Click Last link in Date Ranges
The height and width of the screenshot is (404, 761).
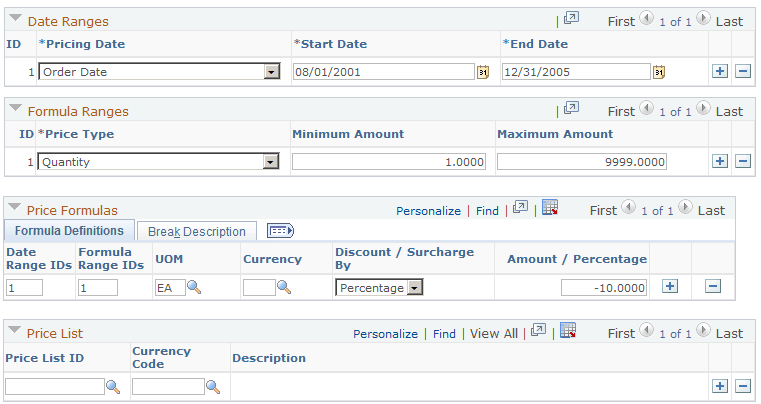[x=729, y=21]
